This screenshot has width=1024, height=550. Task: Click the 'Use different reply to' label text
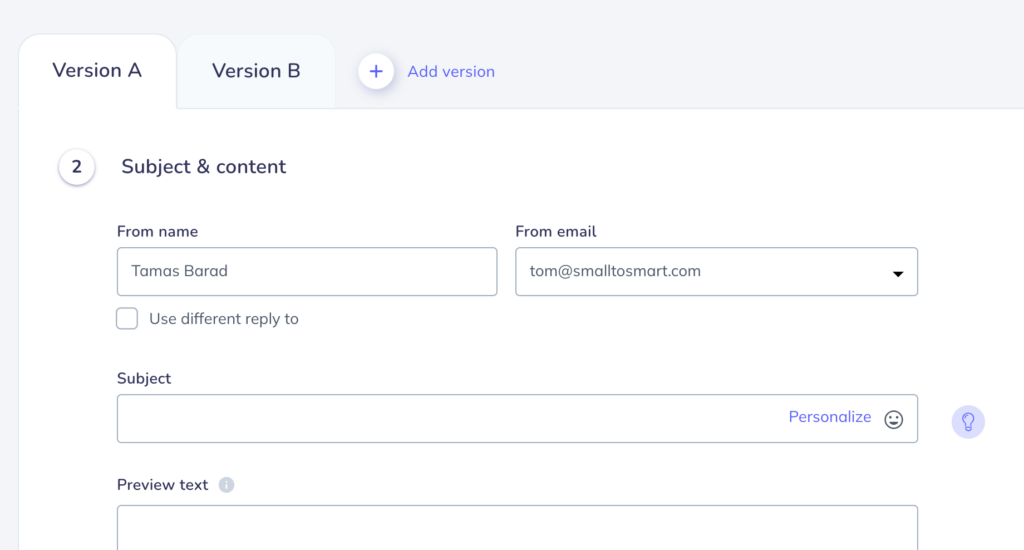point(224,319)
